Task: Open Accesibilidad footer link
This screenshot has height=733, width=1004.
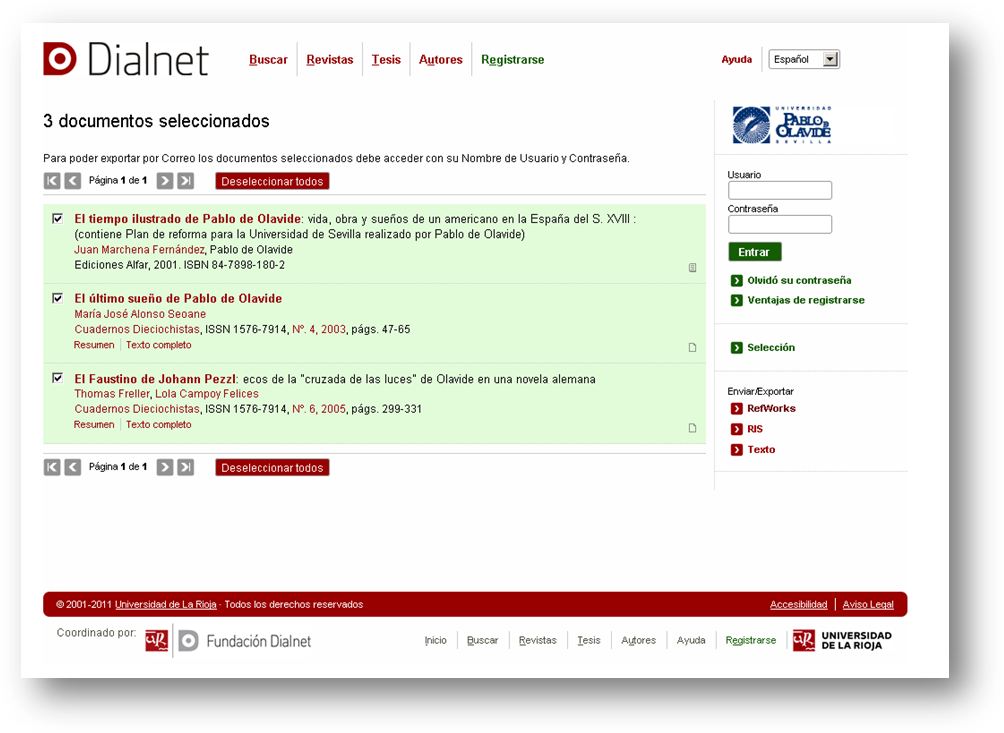Action: click(x=798, y=604)
